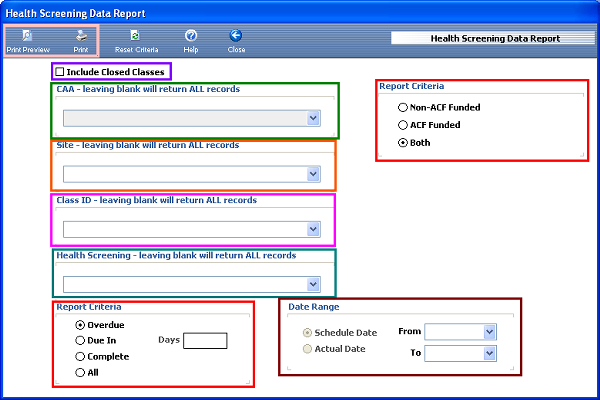The height and width of the screenshot is (400, 600).
Task: Select the Non-ACF Funded radio button
Action: [x=403, y=107]
